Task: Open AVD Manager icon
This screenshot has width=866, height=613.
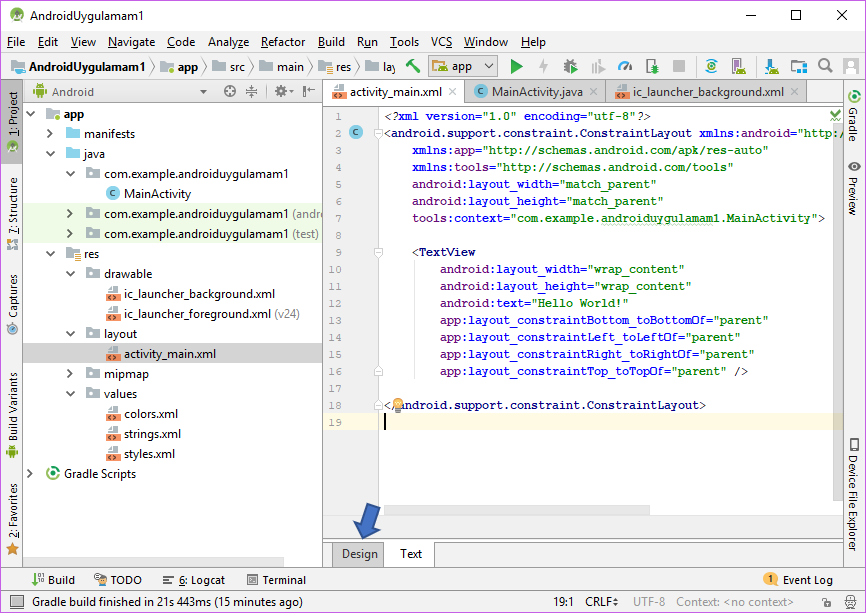Action: pyautogui.click(x=738, y=67)
